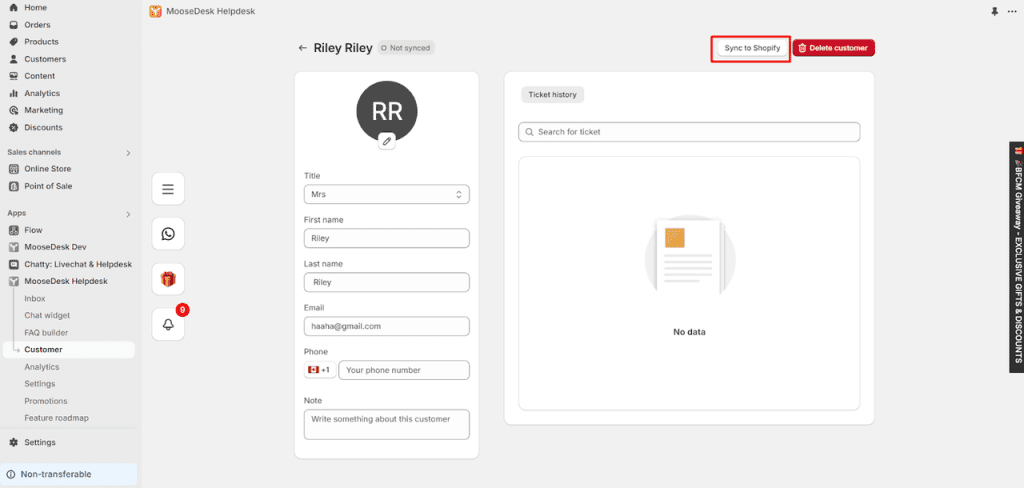The width and height of the screenshot is (1024, 488).
Task: Click the phone number input
Action: point(404,370)
